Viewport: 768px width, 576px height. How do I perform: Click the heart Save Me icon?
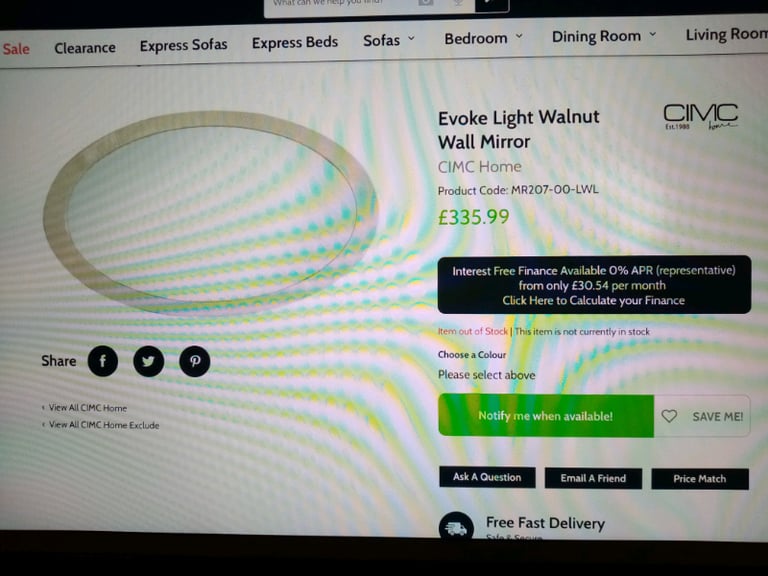(x=669, y=416)
